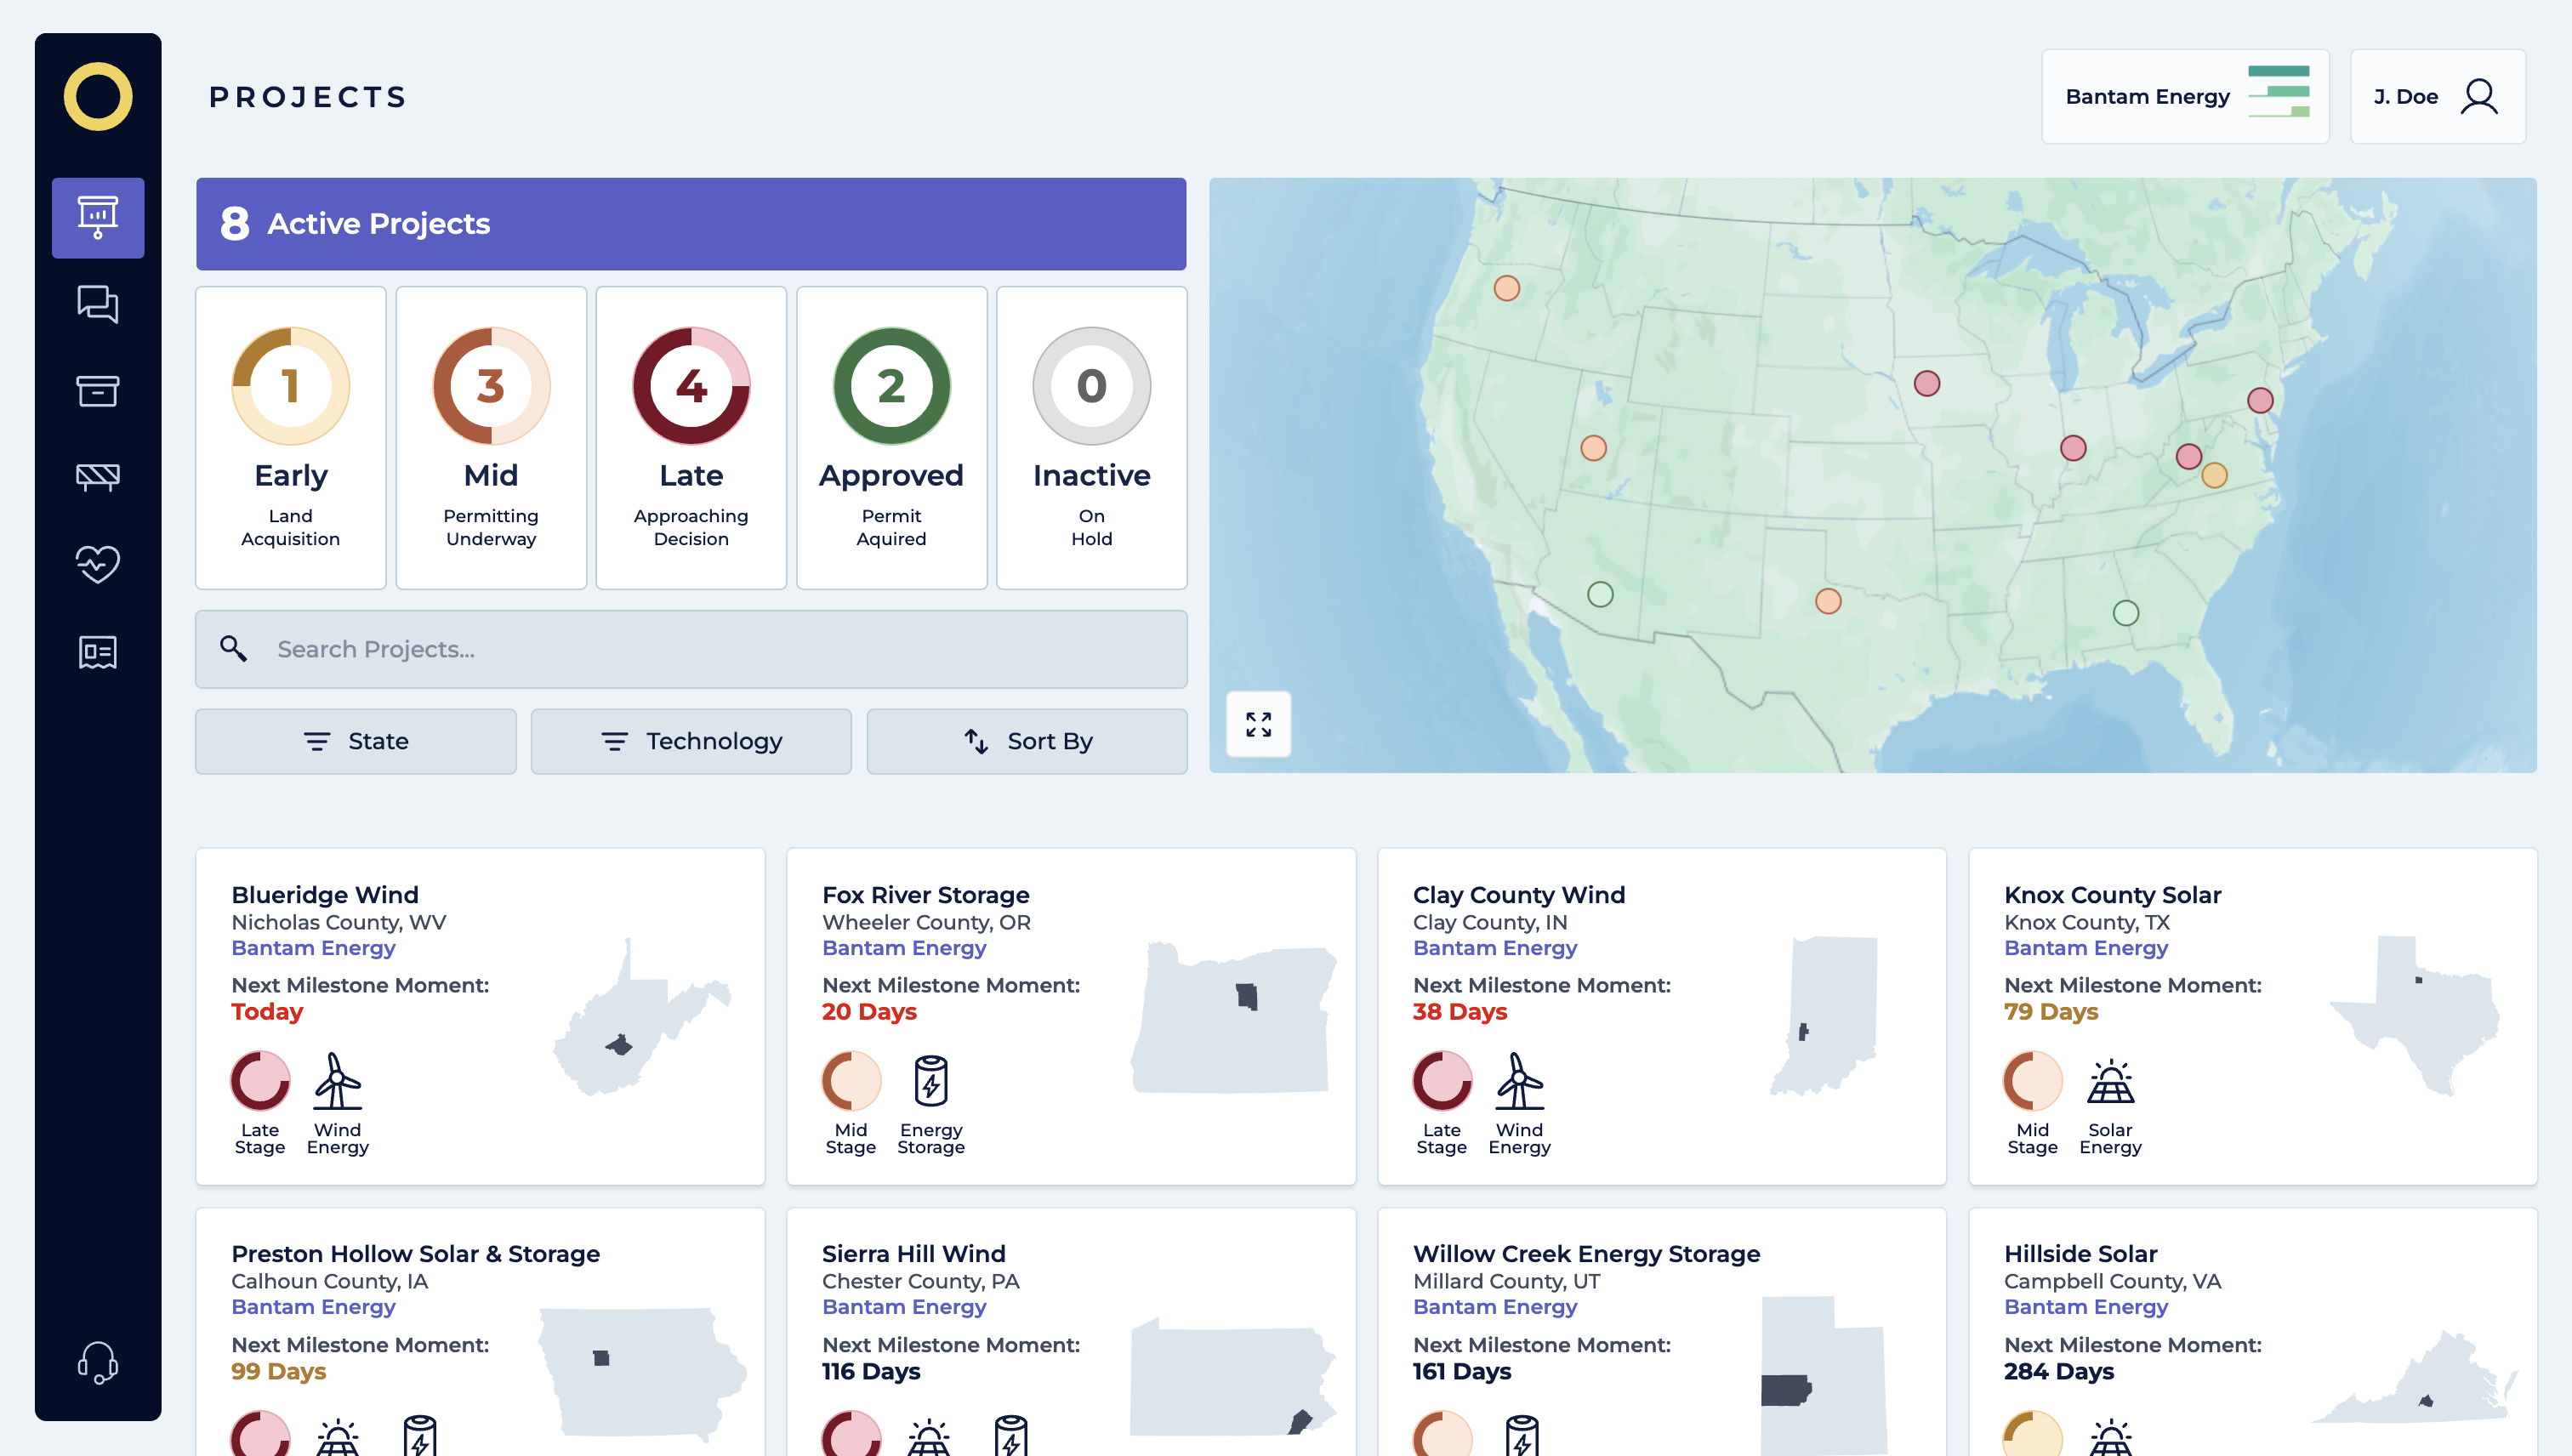Open the headset support icon
This screenshot has height=1456, width=2572.
[x=98, y=1363]
